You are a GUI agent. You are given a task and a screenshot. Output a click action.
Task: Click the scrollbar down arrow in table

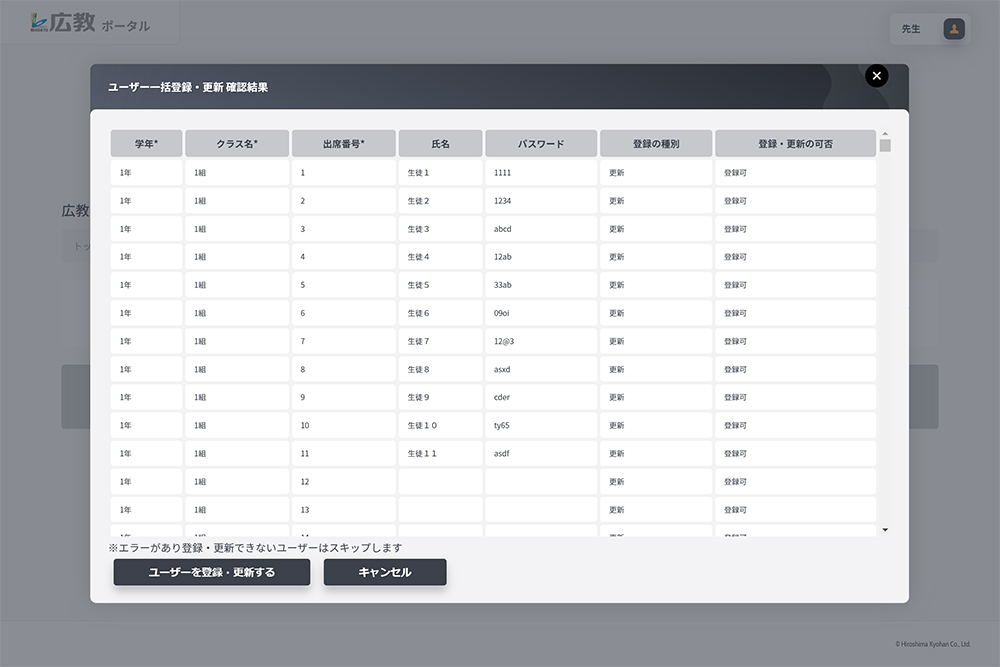point(885,530)
